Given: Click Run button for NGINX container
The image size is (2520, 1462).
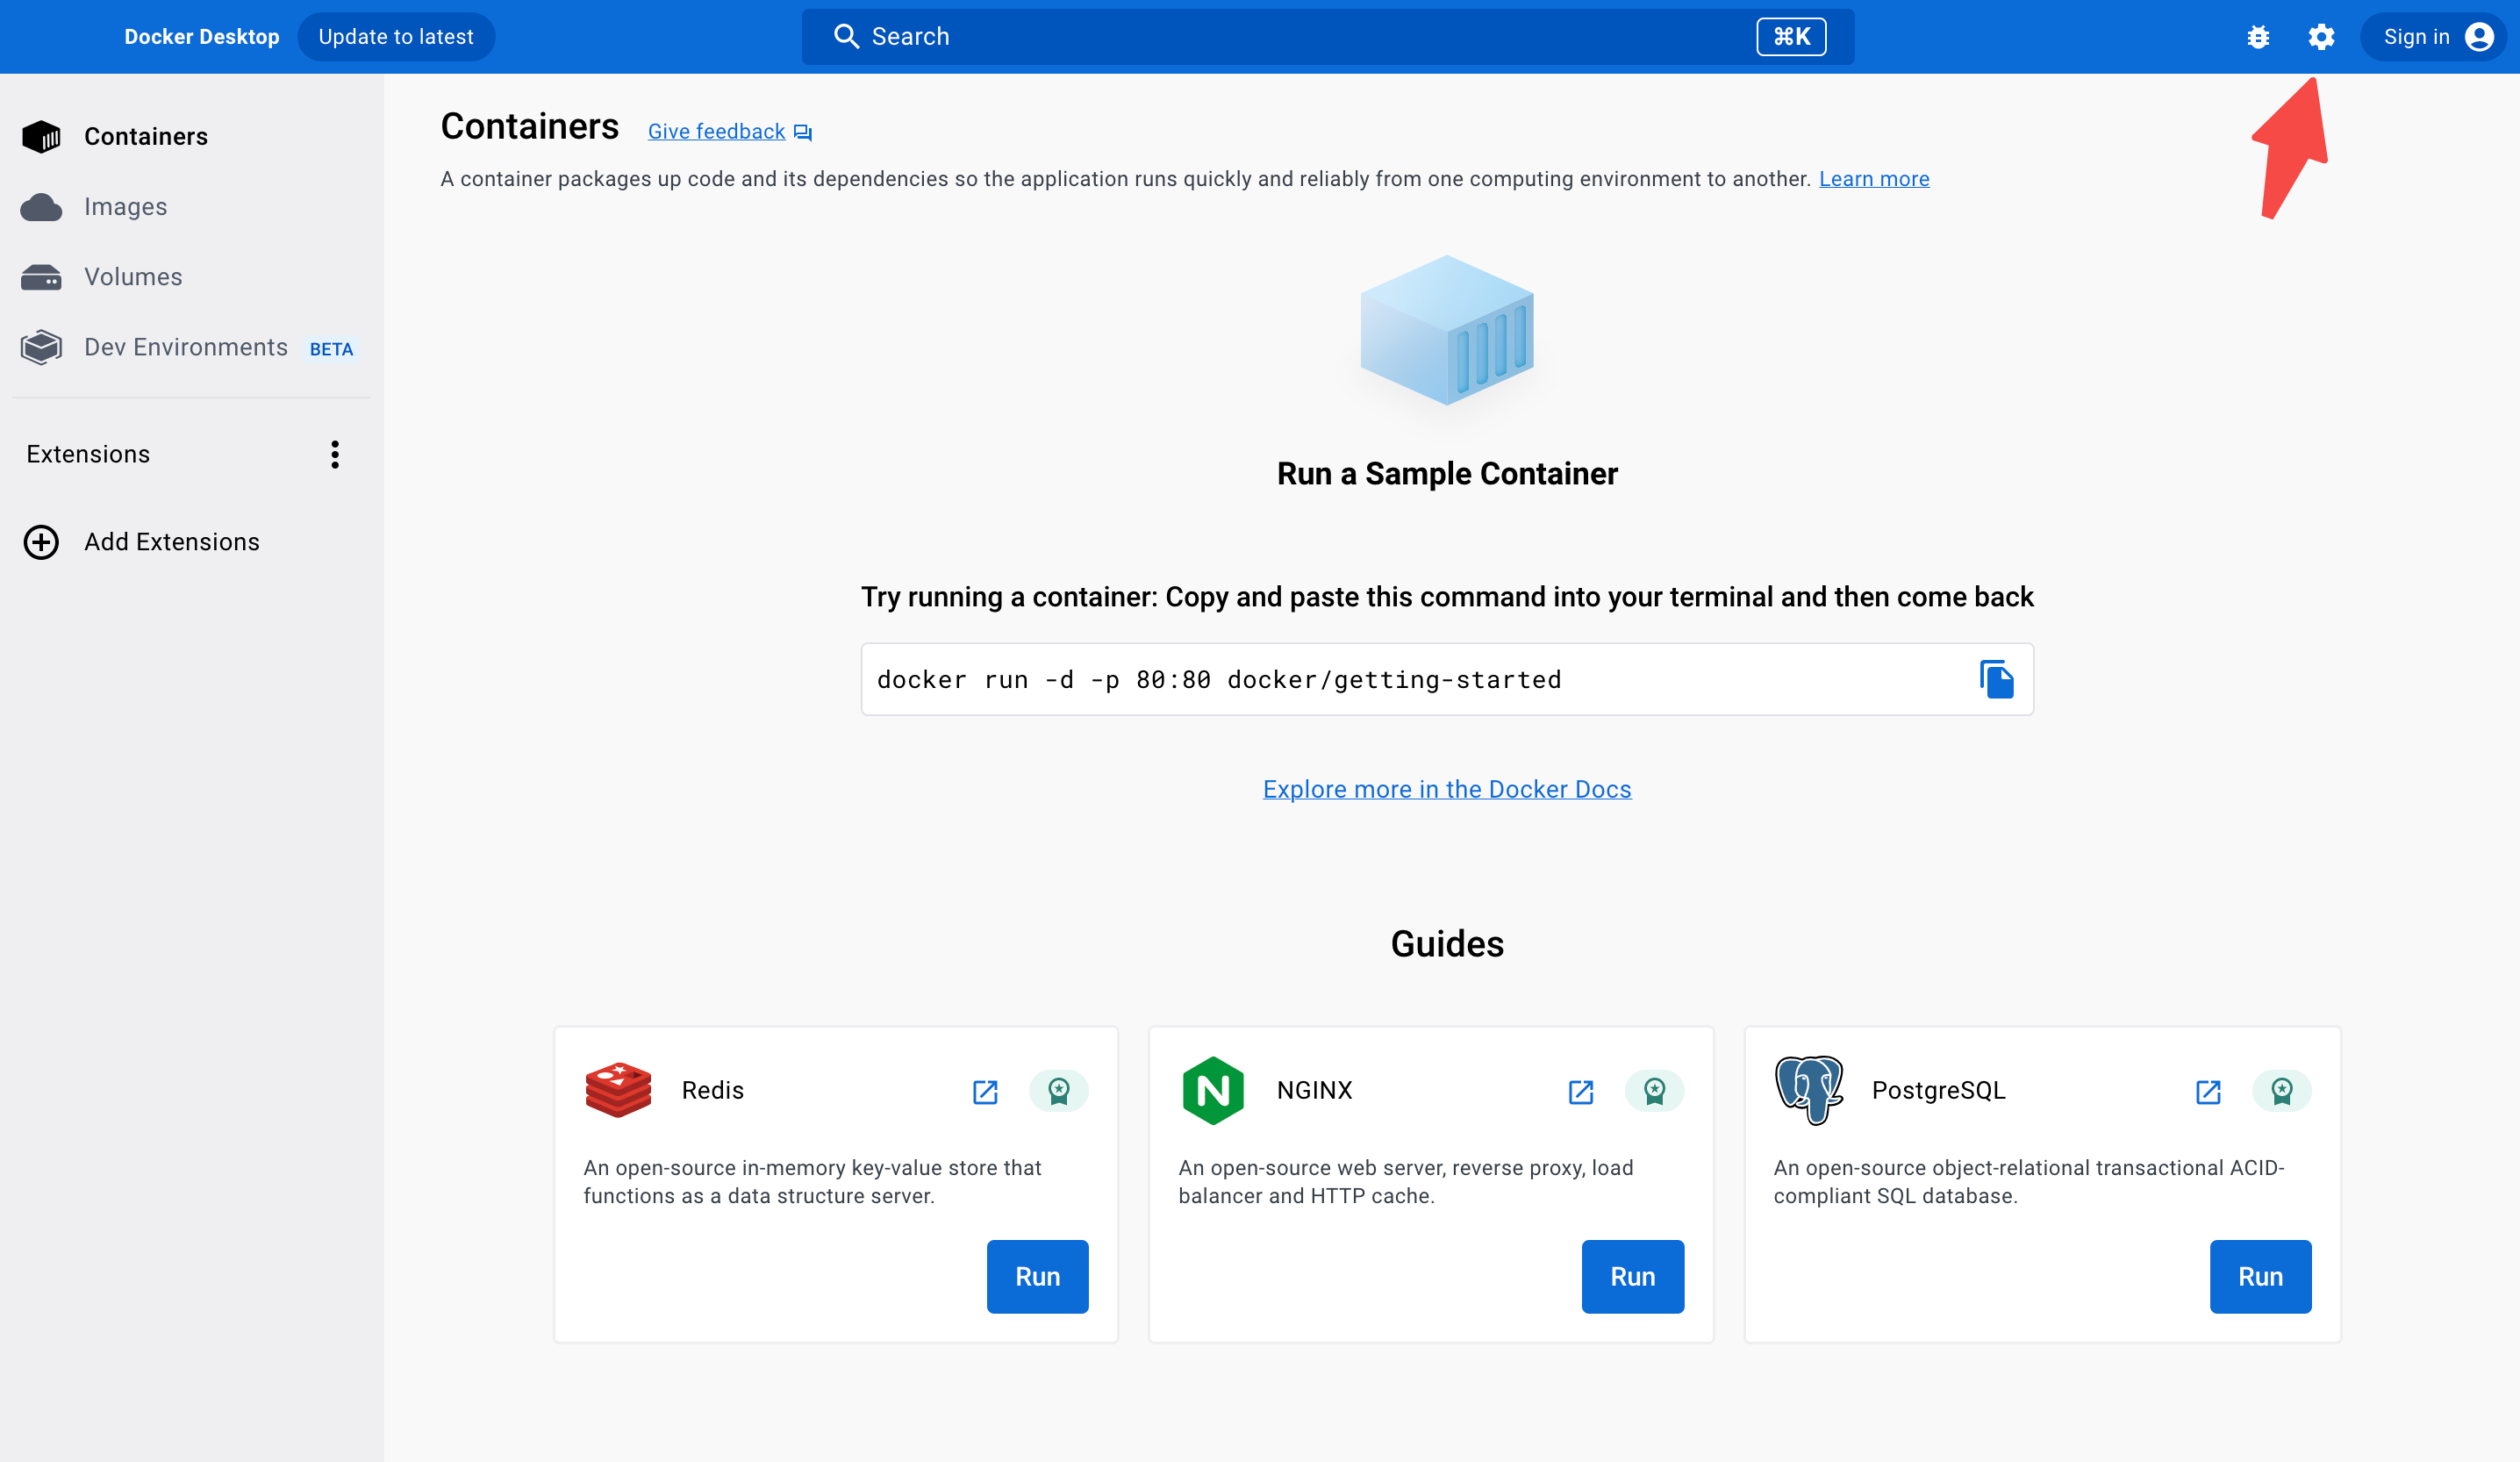Looking at the screenshot, I should (x=1632, y=1276).
